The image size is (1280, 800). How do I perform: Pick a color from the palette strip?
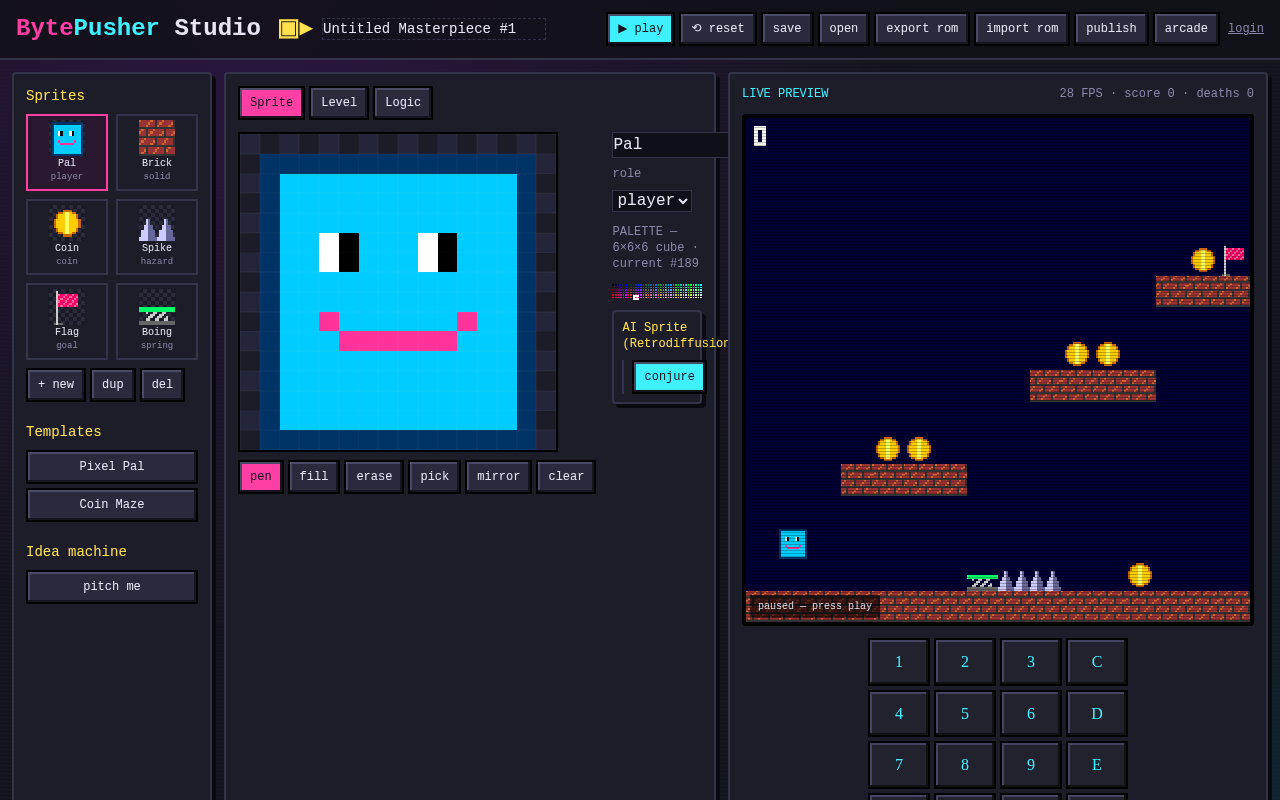pos(657,291)
